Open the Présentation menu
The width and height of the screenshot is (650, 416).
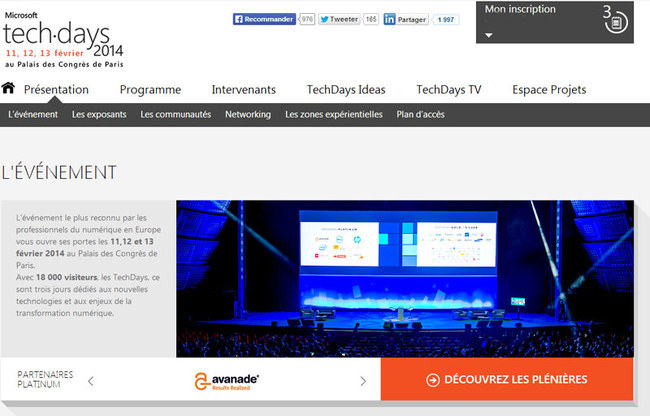pyautogui.click(x=56, y=89)
